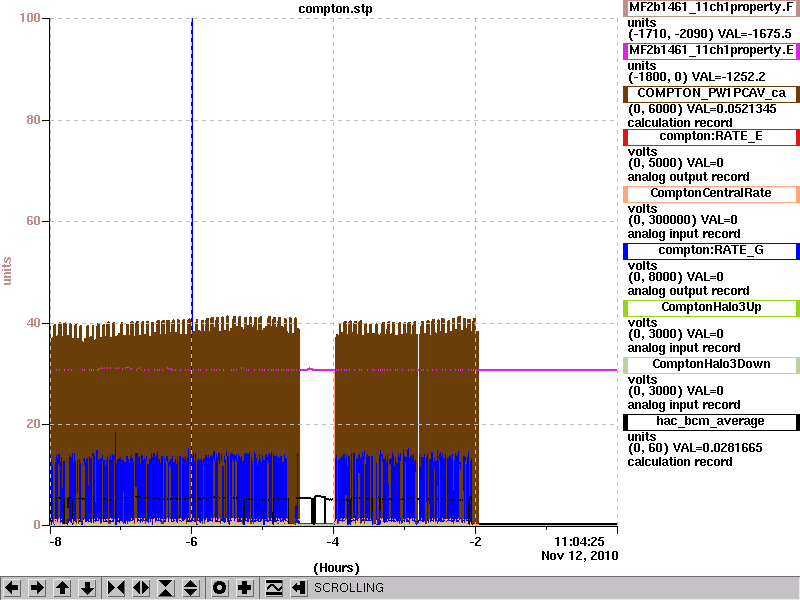
Task: Select the MF2b1461_11ch1property.F curve legend
Action: (711, 8)
